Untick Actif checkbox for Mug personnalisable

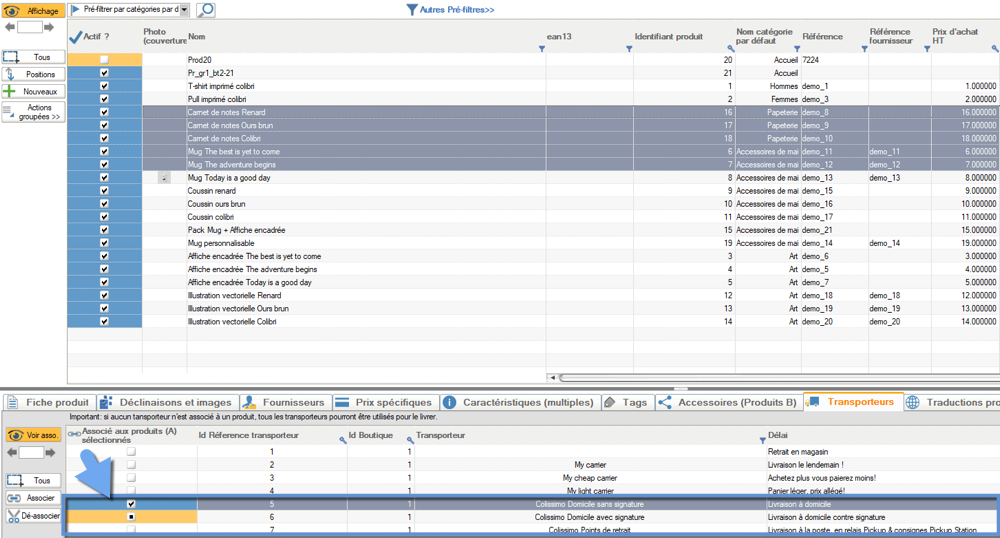[104, 243]
